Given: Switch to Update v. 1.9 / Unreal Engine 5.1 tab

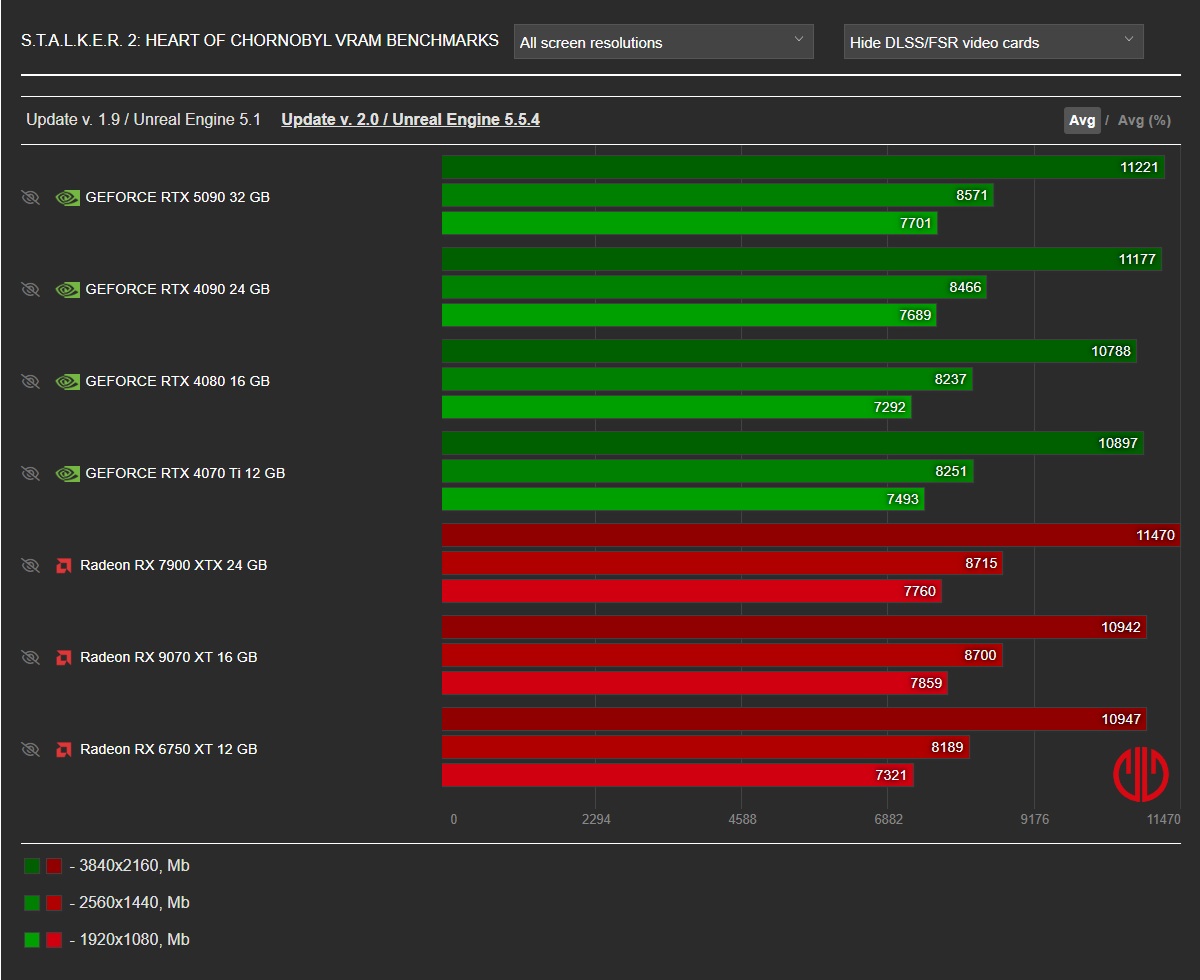Looking at the screenshot, I should click(143, 119).
